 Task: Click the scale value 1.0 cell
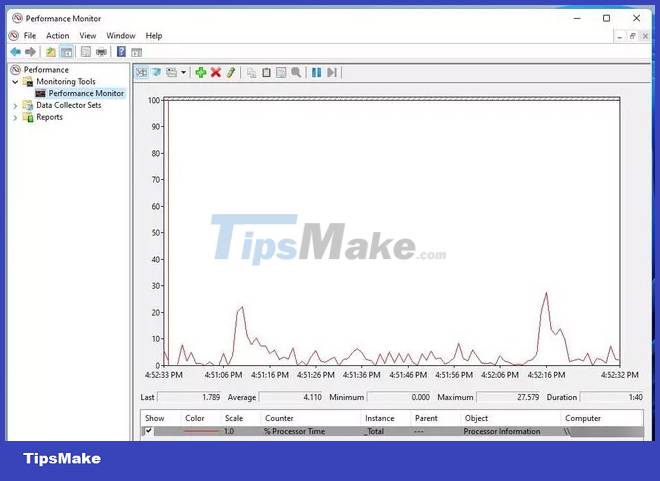click(229, 431)
